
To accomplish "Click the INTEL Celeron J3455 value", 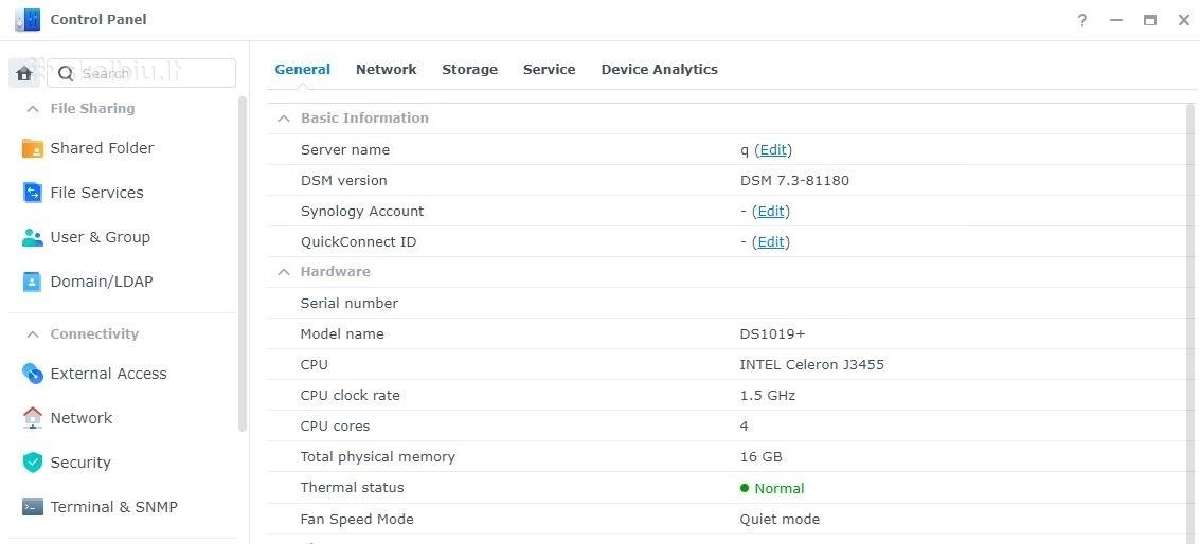I will click(x=811, y=365).
